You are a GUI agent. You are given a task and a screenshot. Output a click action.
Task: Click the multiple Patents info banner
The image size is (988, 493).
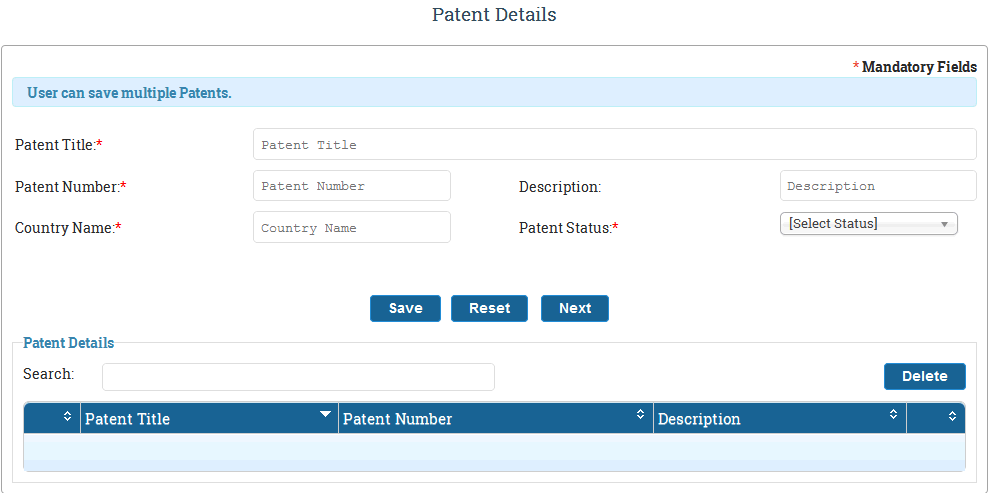click(x=494, y=93)
